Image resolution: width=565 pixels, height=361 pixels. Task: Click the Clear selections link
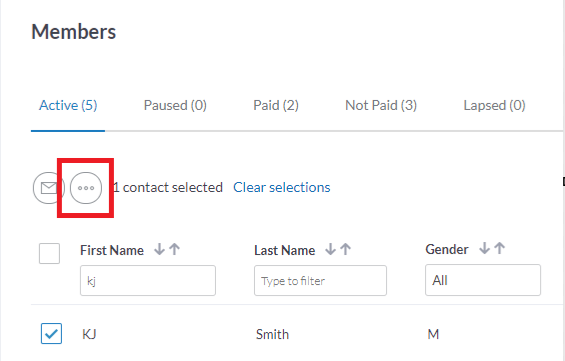click(282, 187)
